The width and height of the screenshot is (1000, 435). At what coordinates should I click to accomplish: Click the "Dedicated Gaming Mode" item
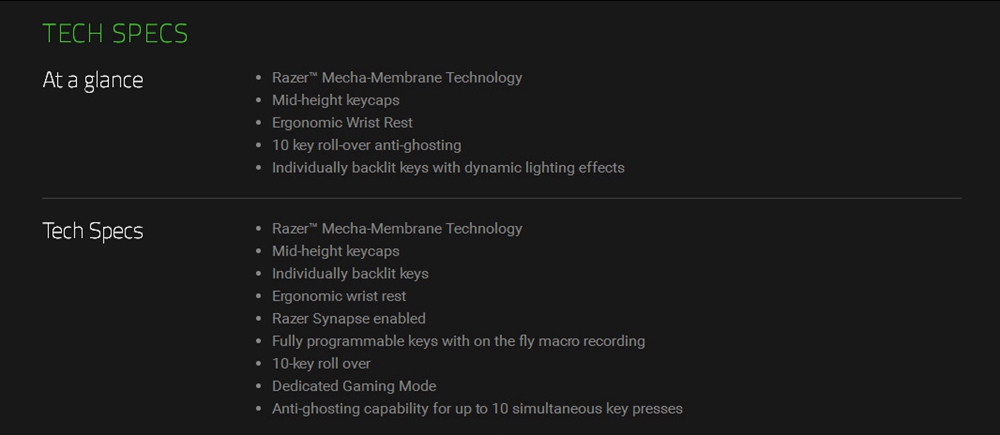click(x=354, y=386)
